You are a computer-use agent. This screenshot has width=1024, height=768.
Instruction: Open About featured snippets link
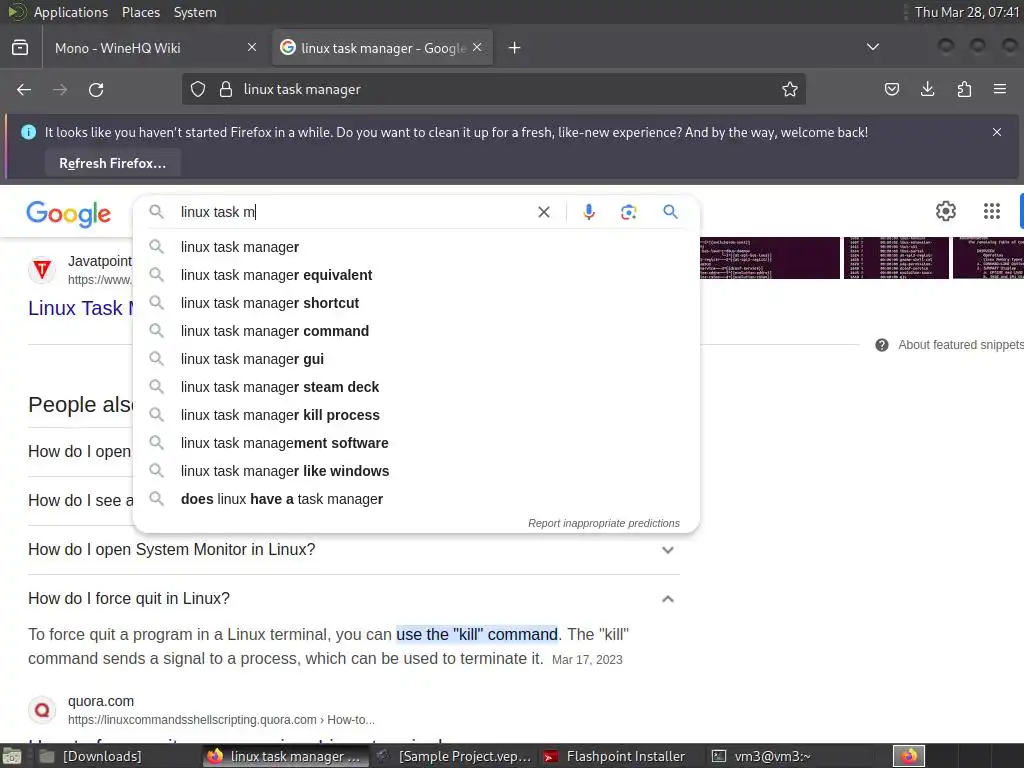pos(960,345)
